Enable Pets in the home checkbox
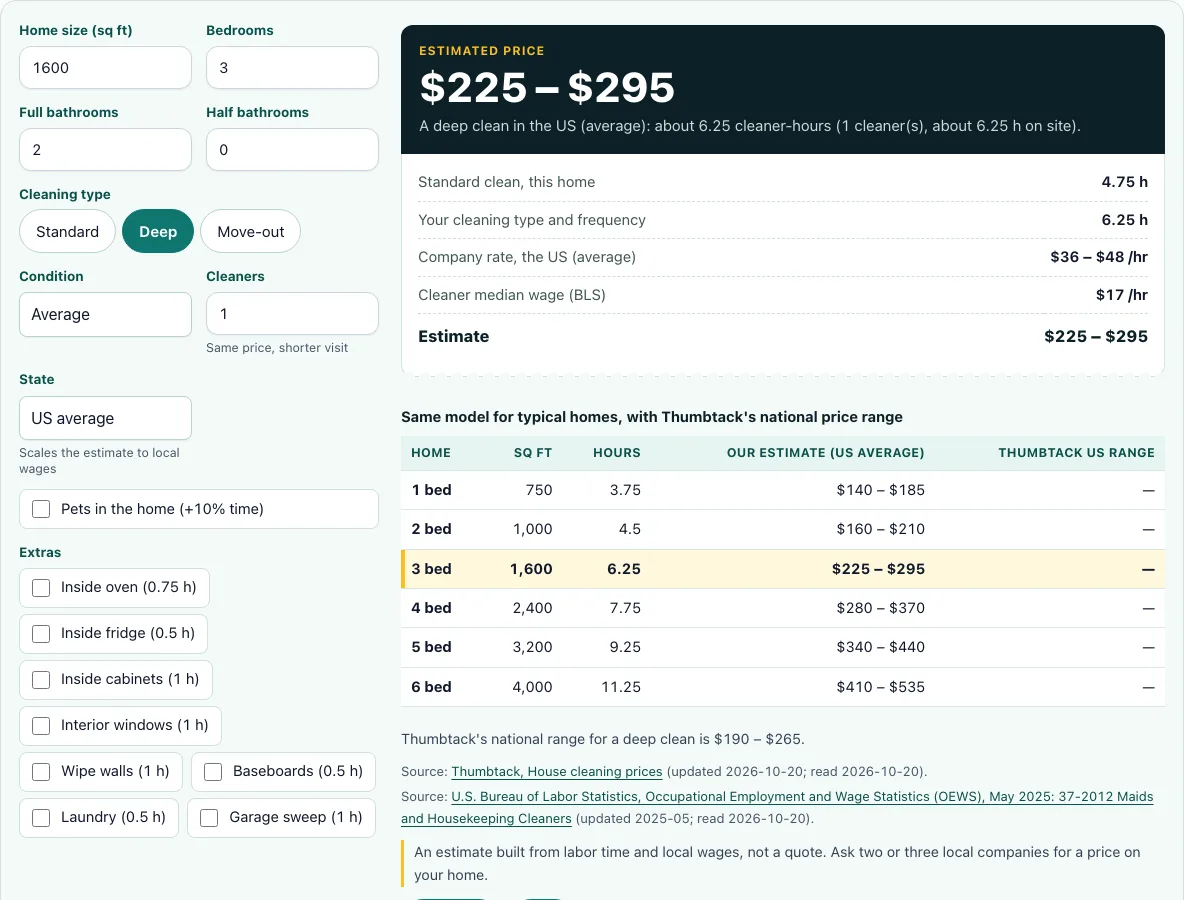Image resolution: width=1184 pixels, height=900 pixels. tap(41, 509)
